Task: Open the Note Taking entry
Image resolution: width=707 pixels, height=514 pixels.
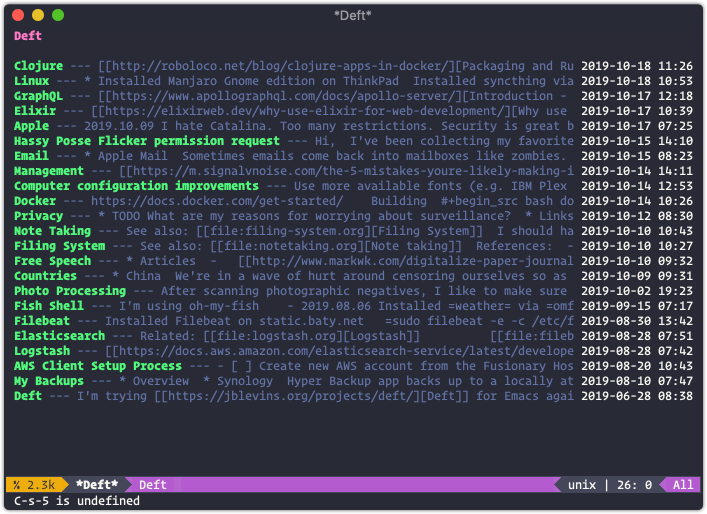Action: click(52, 231)
